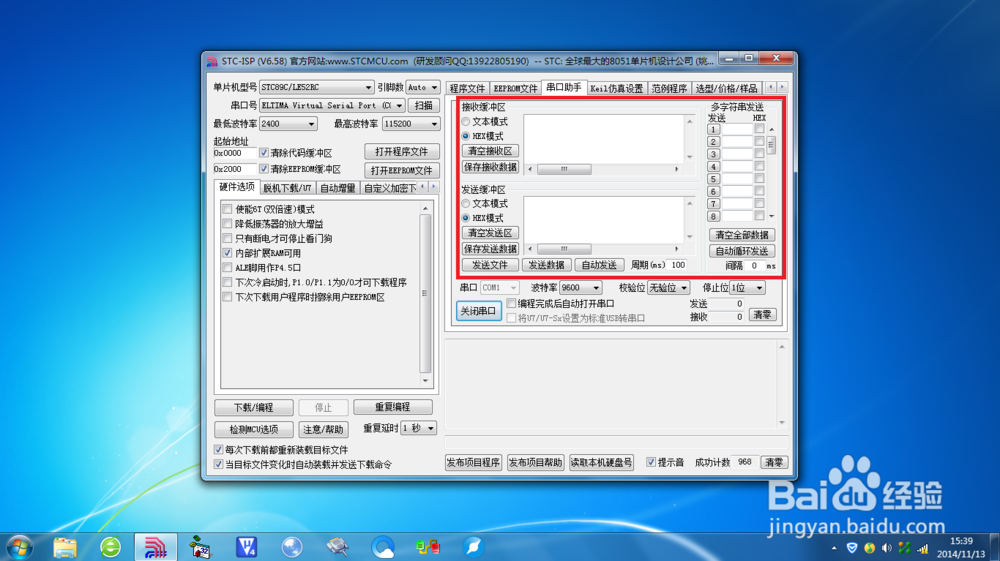Click the STC-ISP title bar logo icon
This screenshot has width=1000, height=561.
[x=212, y=61]
